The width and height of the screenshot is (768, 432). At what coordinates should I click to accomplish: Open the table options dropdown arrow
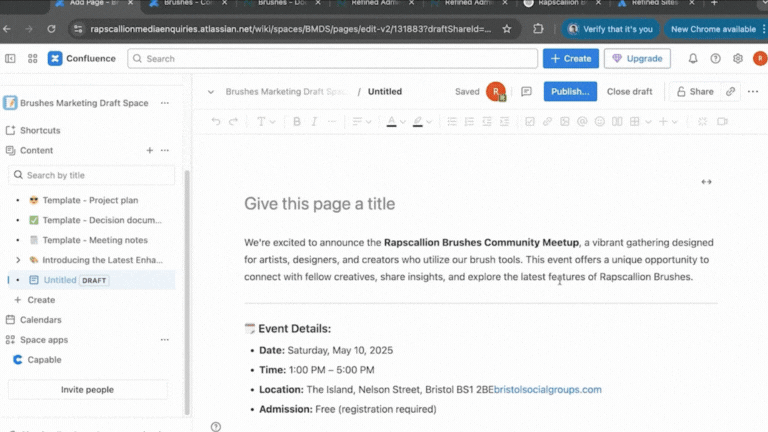pos(648,122)
